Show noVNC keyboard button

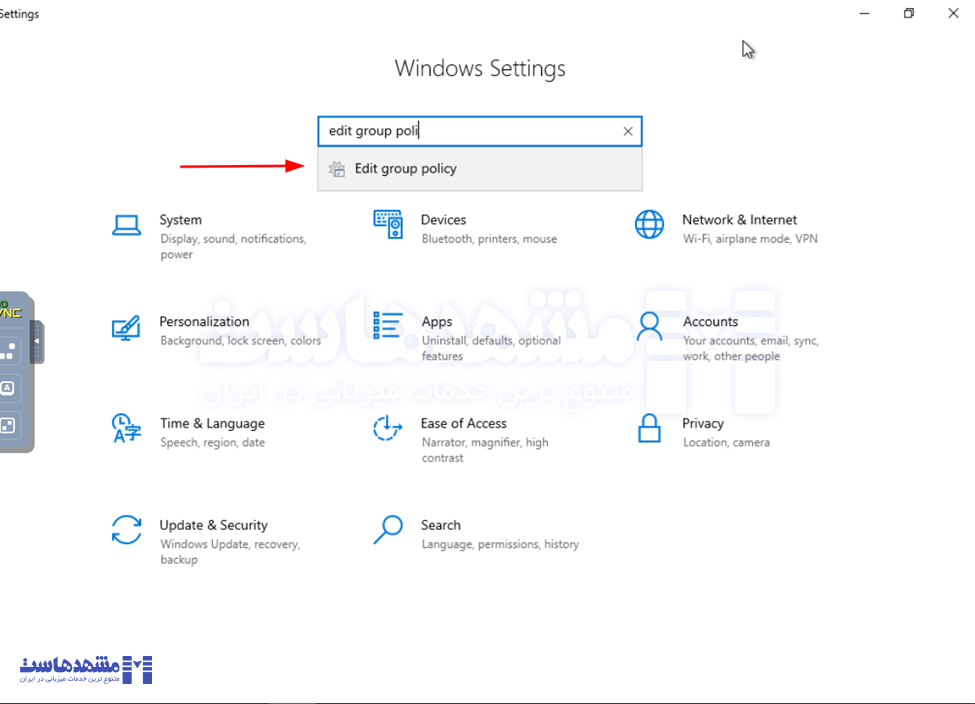(8, 388)
